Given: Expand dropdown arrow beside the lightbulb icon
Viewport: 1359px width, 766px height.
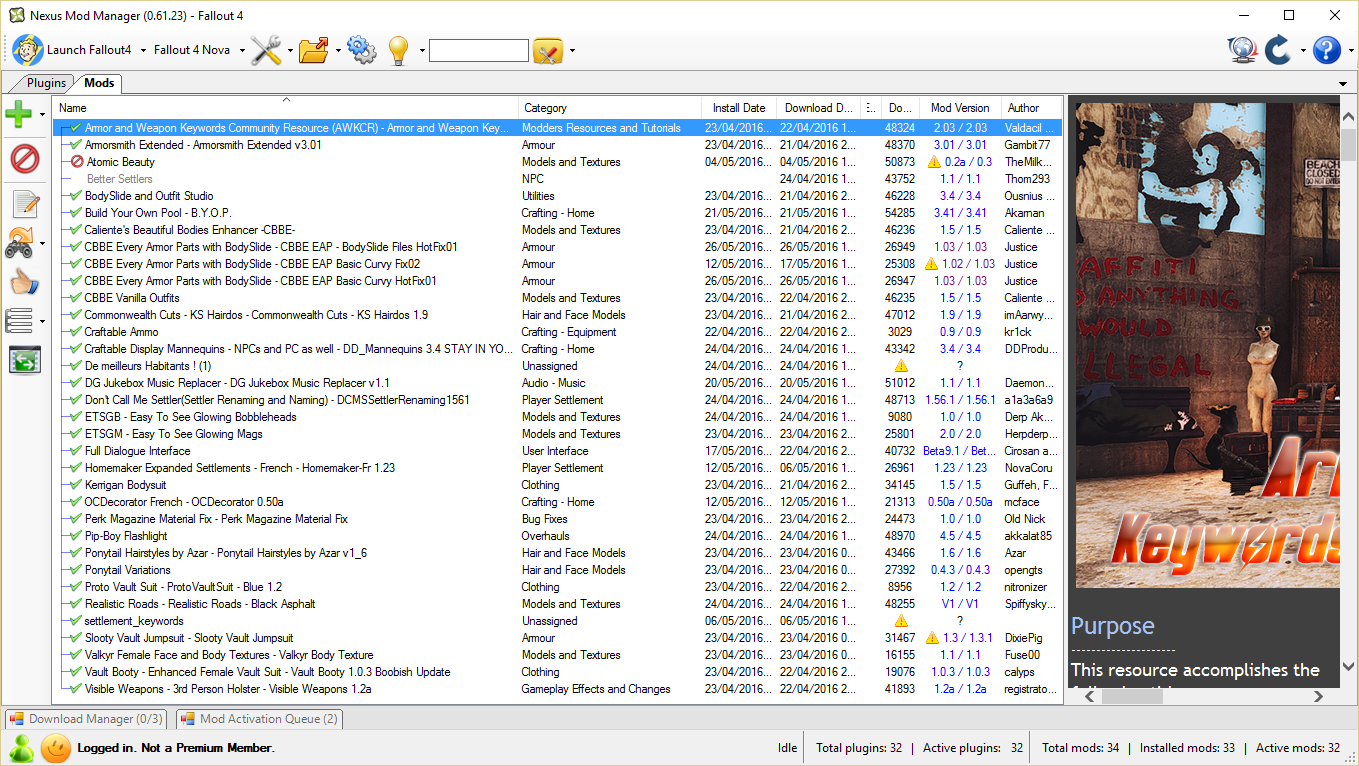Looking at the screenshot, I should tap(422, 50).
